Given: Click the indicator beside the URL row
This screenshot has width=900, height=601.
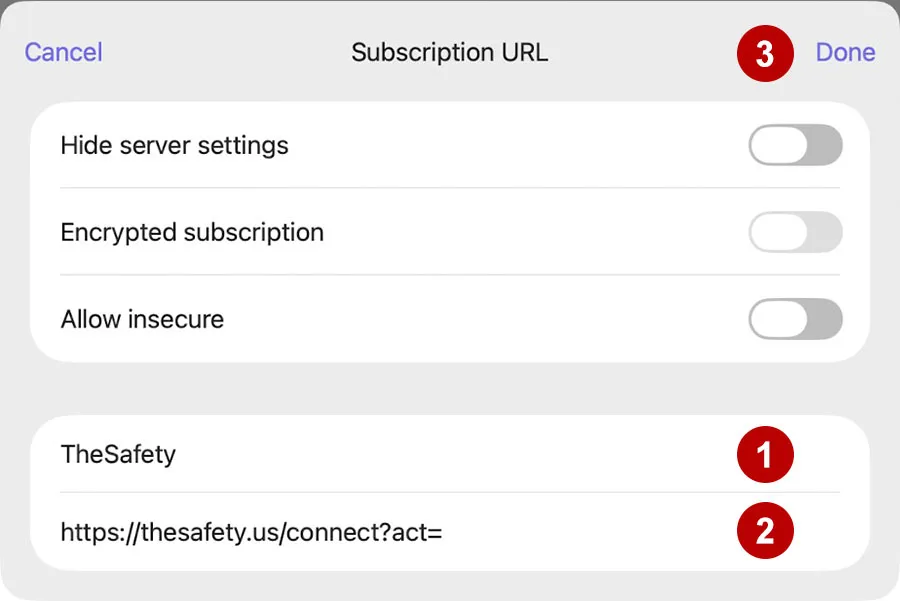Looking at the screenshot, I should pos(766,531).
